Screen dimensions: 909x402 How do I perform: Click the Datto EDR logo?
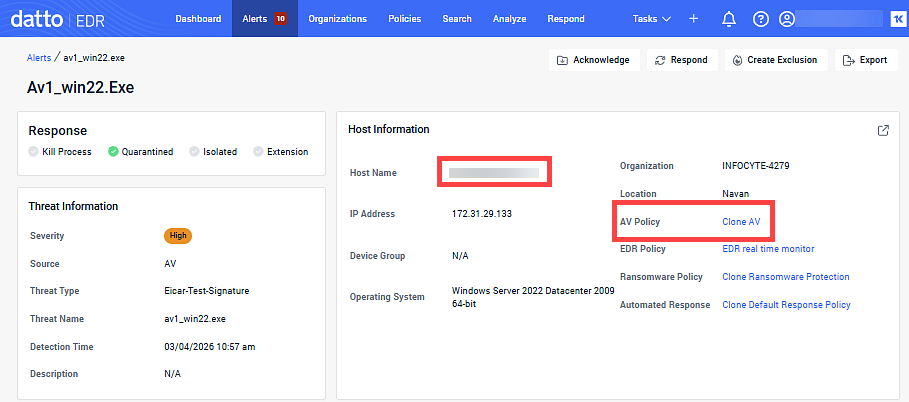pyautogui.click(x=69, y=18)
